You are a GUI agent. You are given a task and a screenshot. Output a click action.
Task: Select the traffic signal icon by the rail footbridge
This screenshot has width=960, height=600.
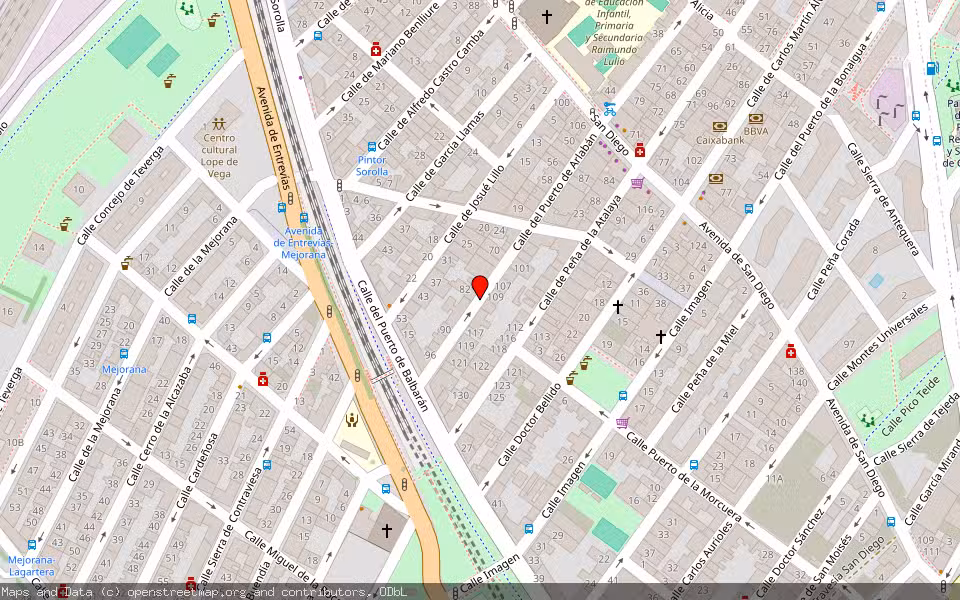click(358, 375)
